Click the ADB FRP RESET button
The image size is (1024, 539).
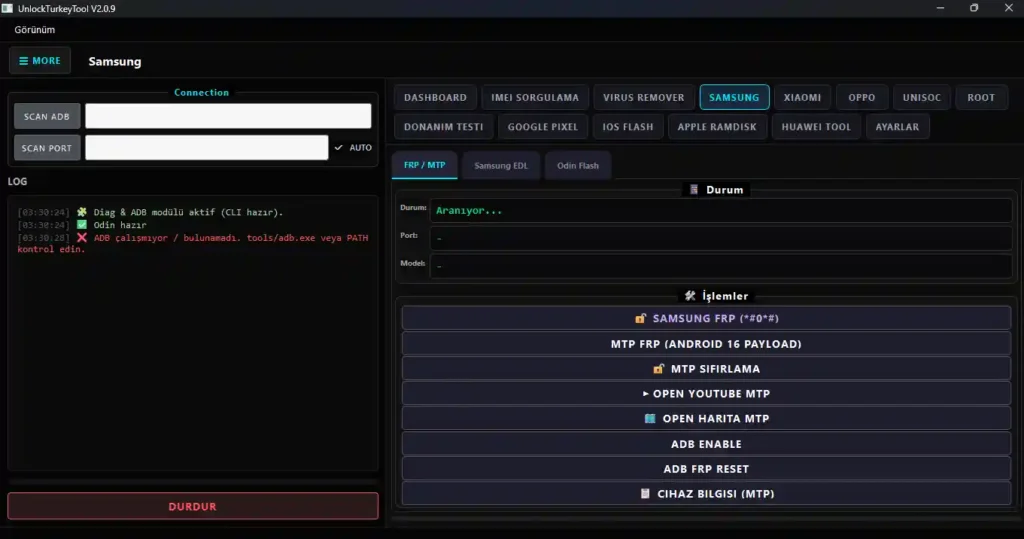click(706, 468)
